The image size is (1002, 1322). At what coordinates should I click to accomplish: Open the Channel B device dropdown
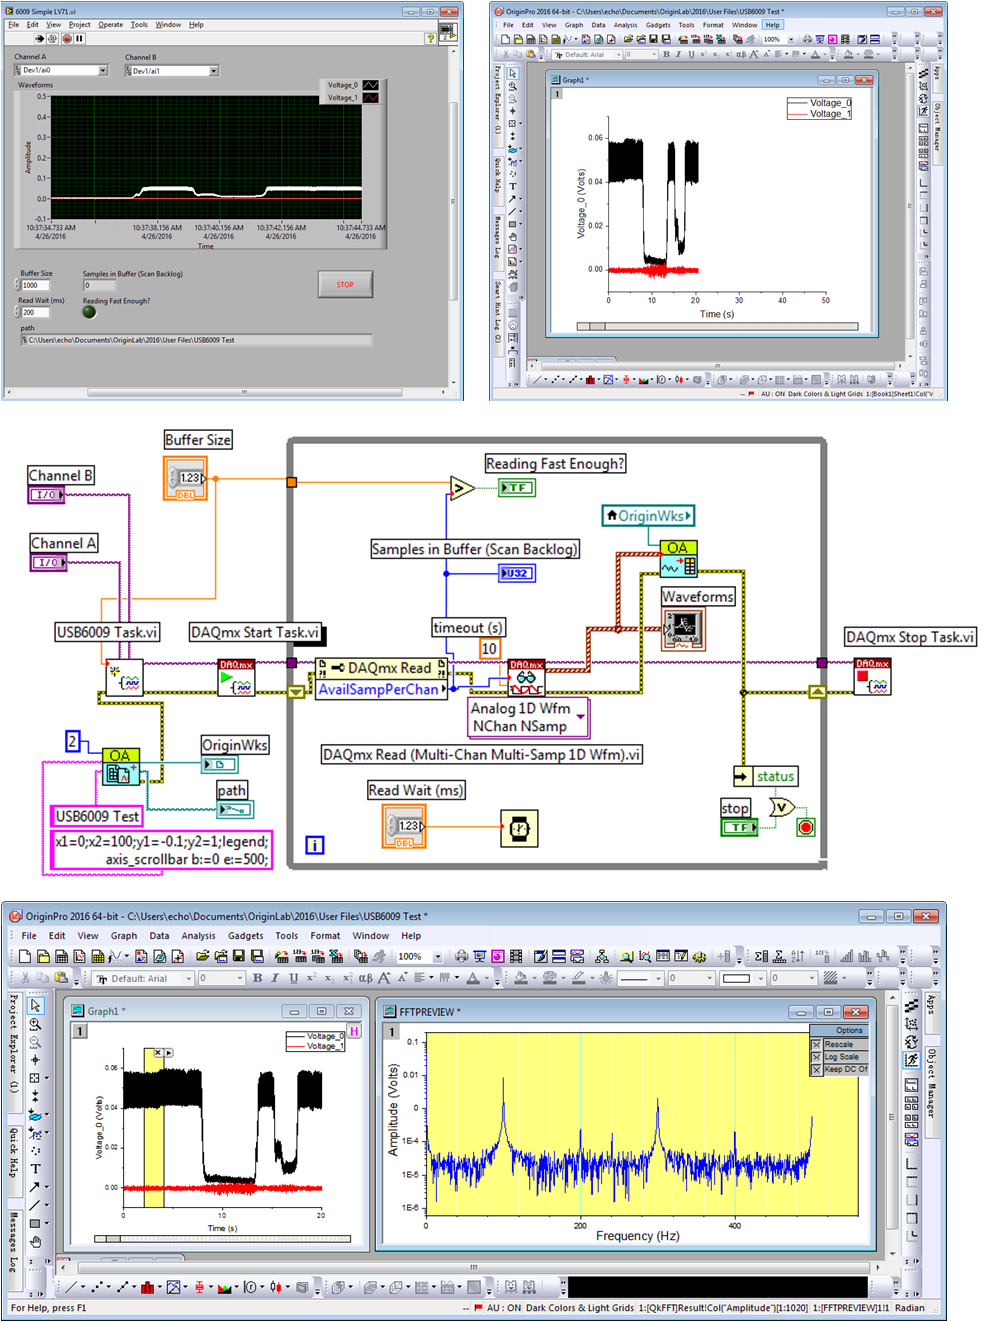[213, 71]
